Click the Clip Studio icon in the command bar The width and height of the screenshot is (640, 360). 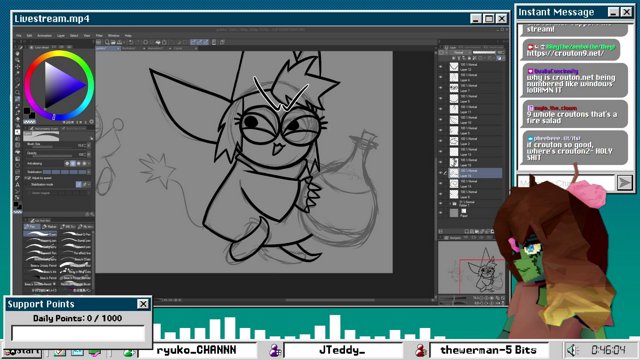tap(99, 42)
